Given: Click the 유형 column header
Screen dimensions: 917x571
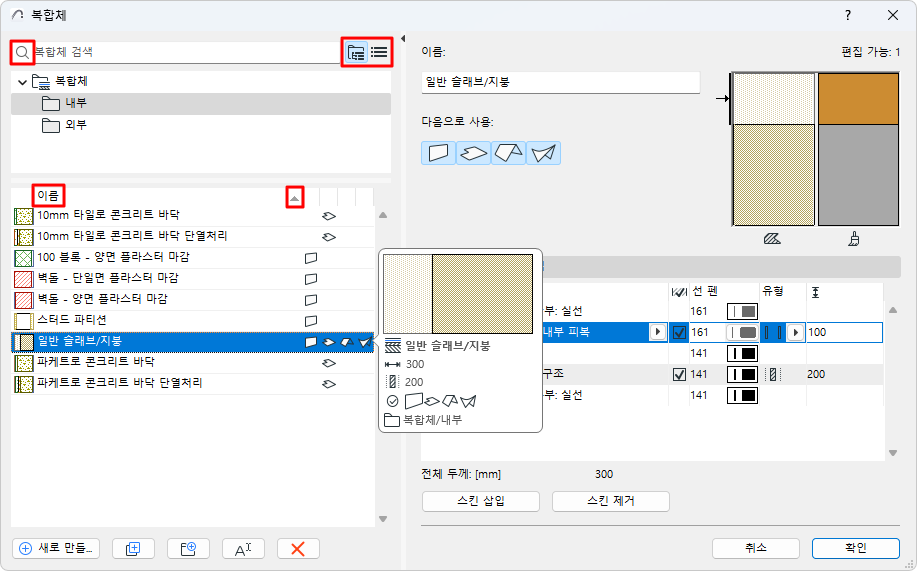Looking at the screenshot, I should pos(773,291).
